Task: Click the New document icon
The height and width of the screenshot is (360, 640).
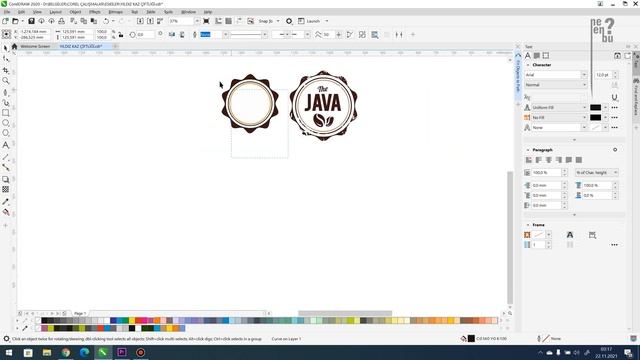Action: click(5, 21)
